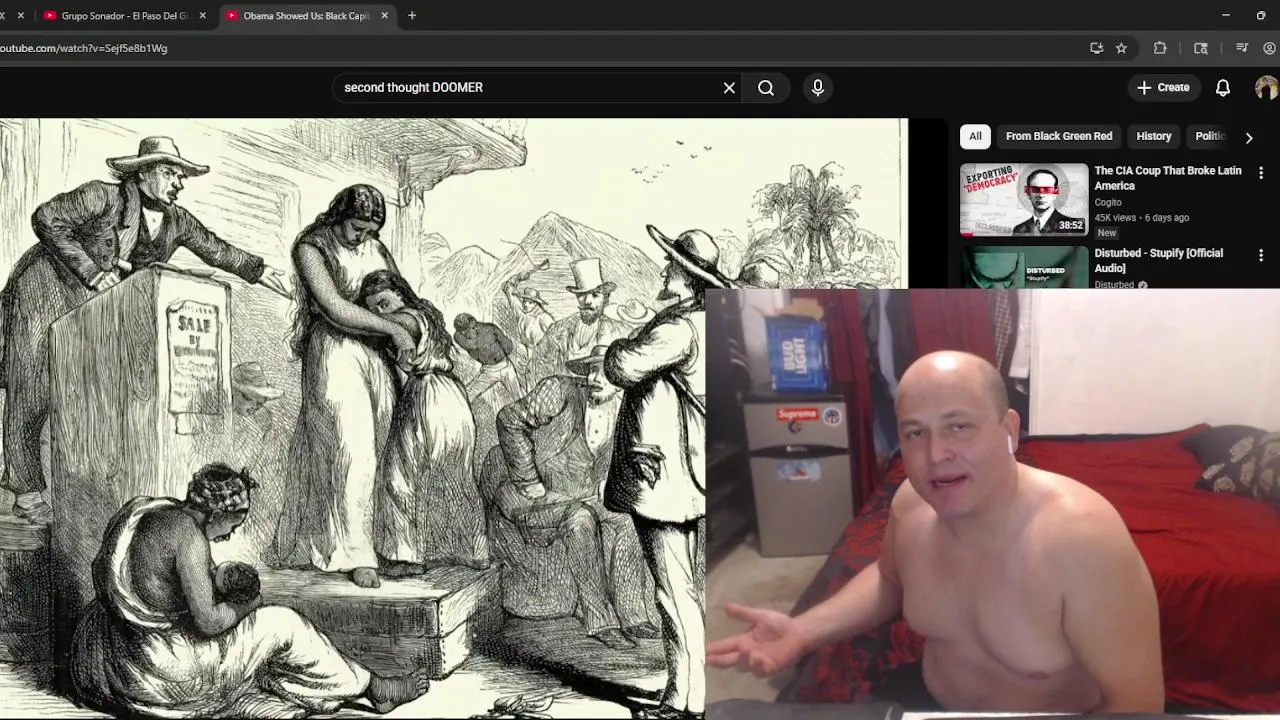Open options menu for Disturbed - Stupify
The image size is (1280, 720).
(1261, 255)
